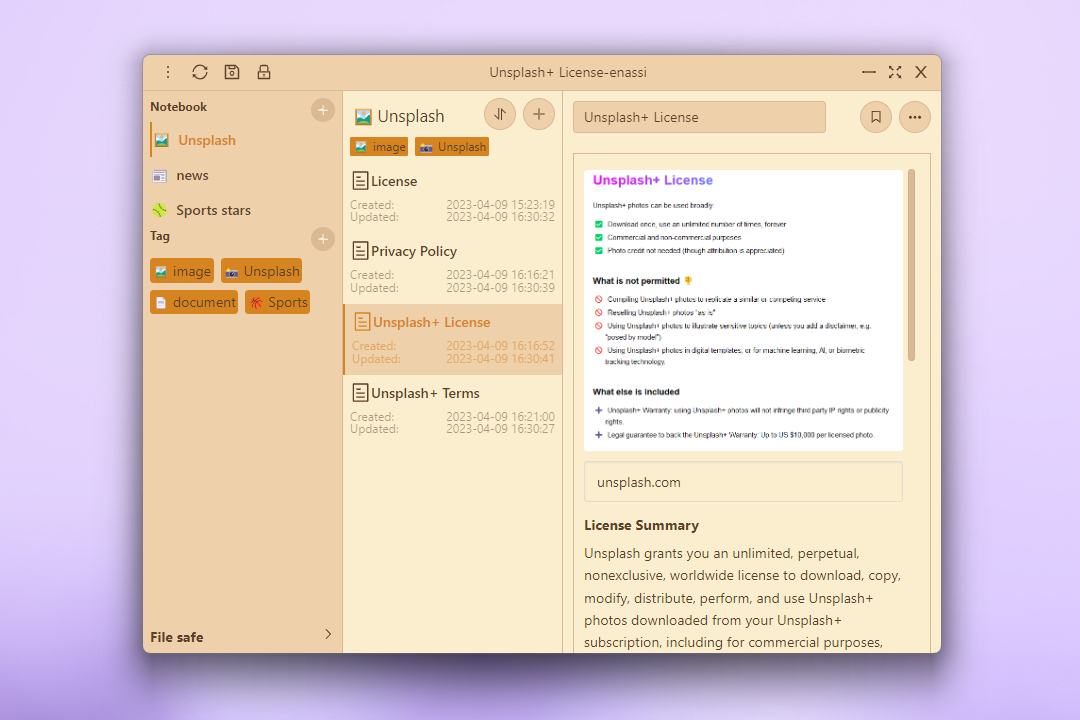This screenshot has height=720, width=1080.
Task: Click Unsplash+ Terms updated timestamp 16:30:27
Action: (x=500, y=429)
